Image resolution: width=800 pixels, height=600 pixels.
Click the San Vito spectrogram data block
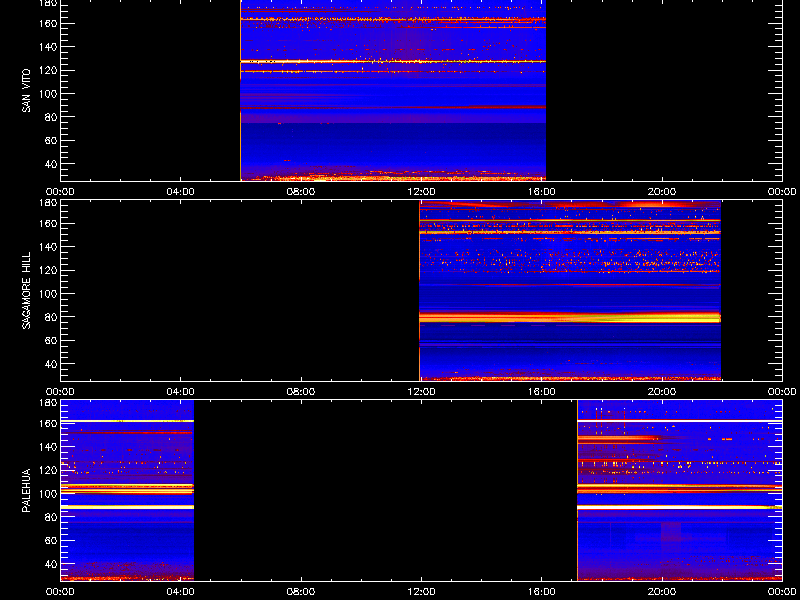coord(393,90)
